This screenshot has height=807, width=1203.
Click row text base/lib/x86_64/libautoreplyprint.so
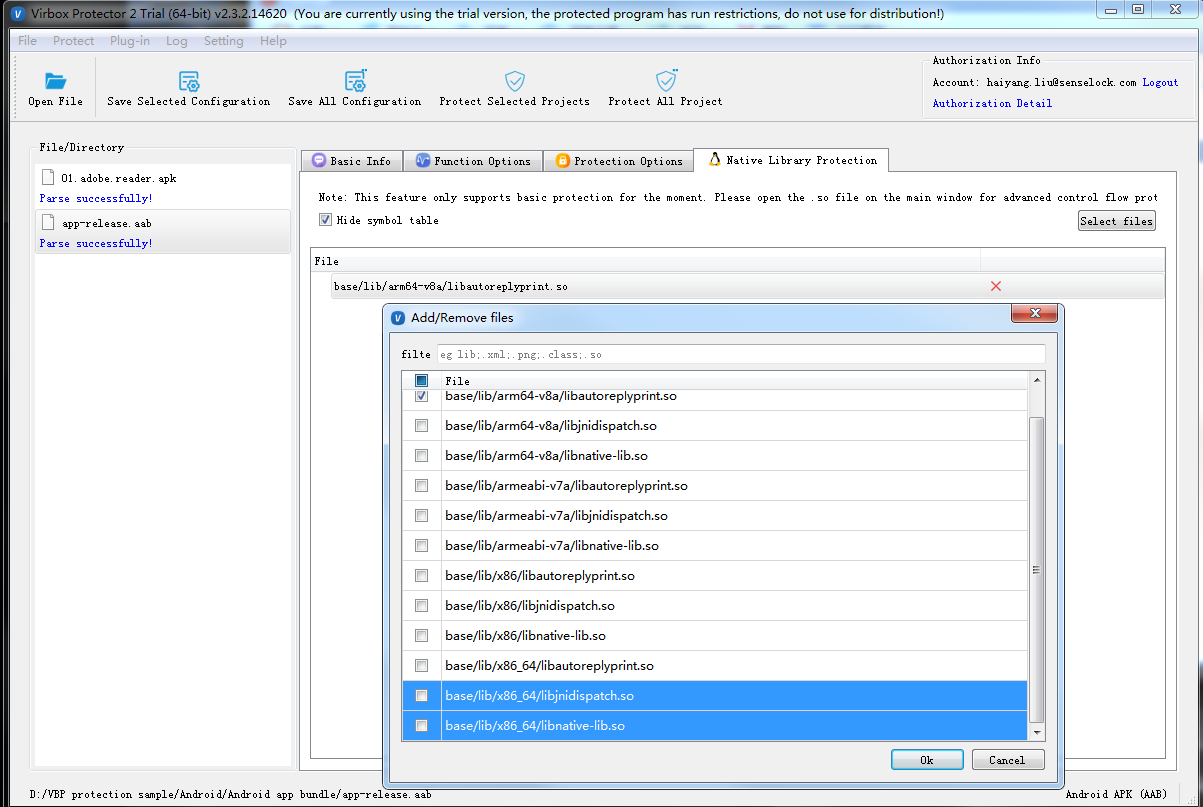549,666
